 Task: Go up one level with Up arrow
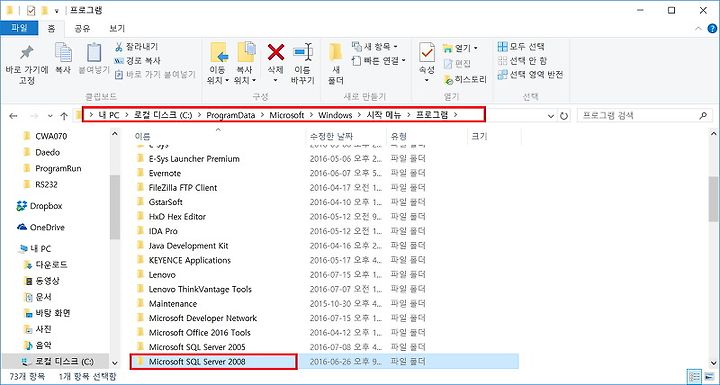coord(64,116)
